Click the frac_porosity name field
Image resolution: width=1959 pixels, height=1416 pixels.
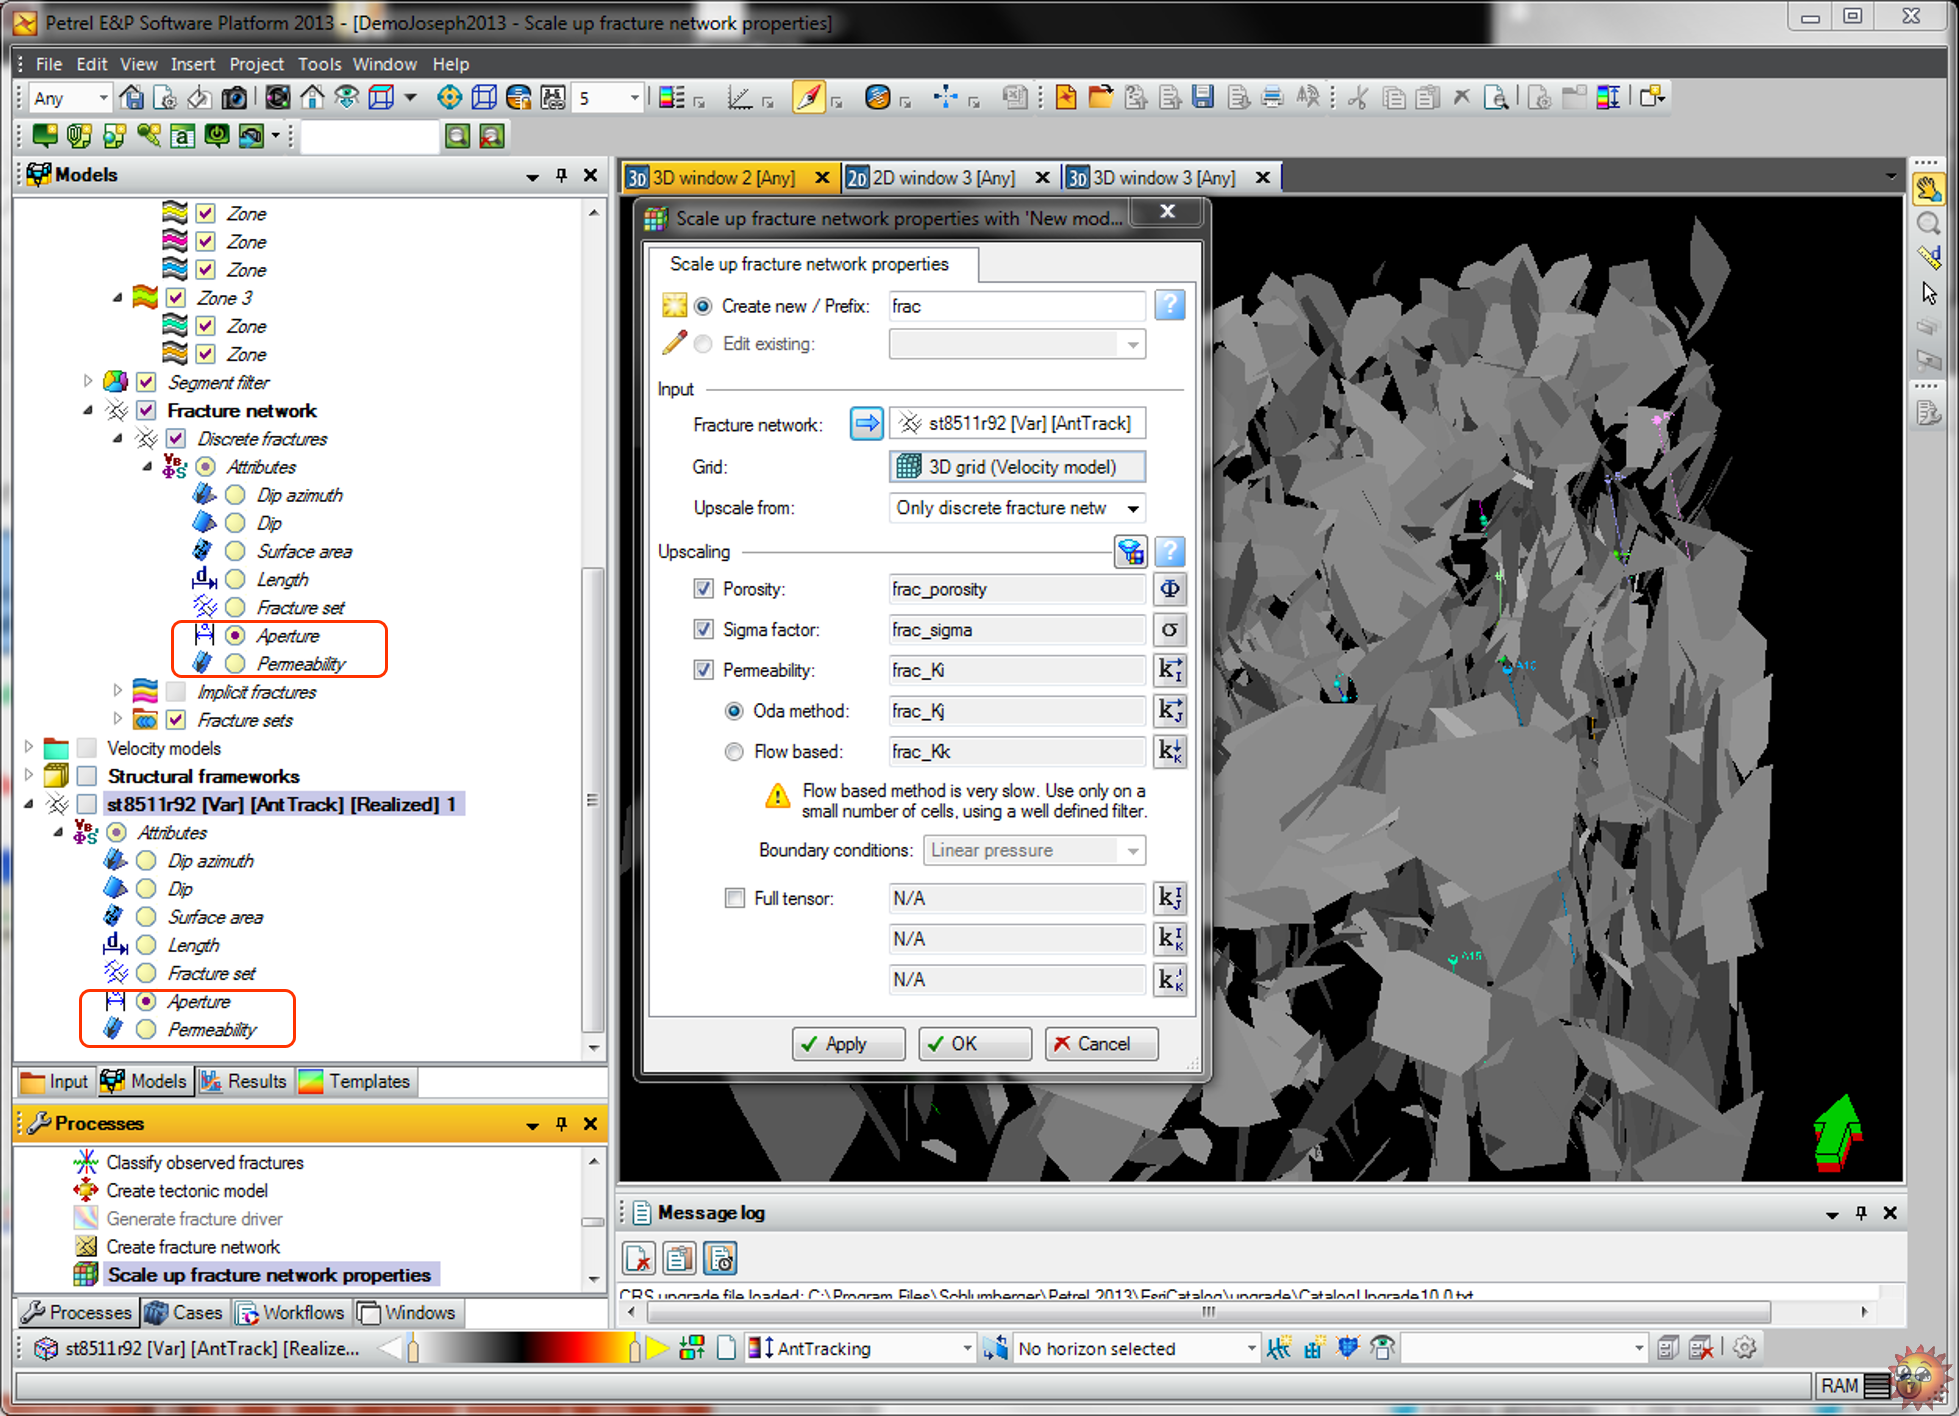[1017, 589]
